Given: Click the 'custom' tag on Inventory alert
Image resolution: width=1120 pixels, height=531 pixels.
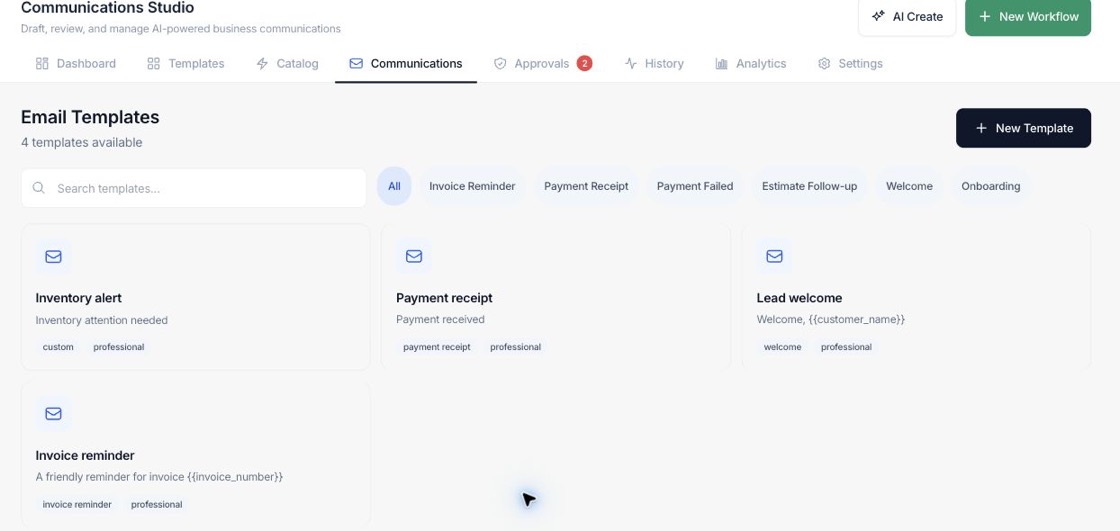Looking at the screenshot, I should click(58, 347).
